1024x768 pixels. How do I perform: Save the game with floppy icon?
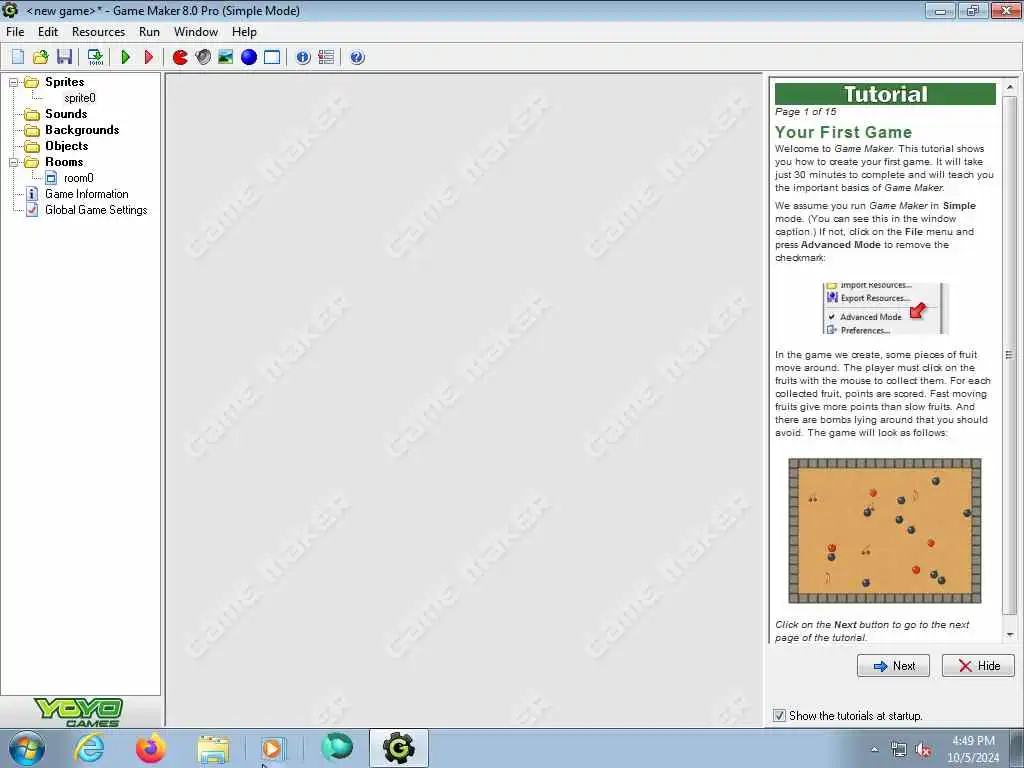(64, 57)
